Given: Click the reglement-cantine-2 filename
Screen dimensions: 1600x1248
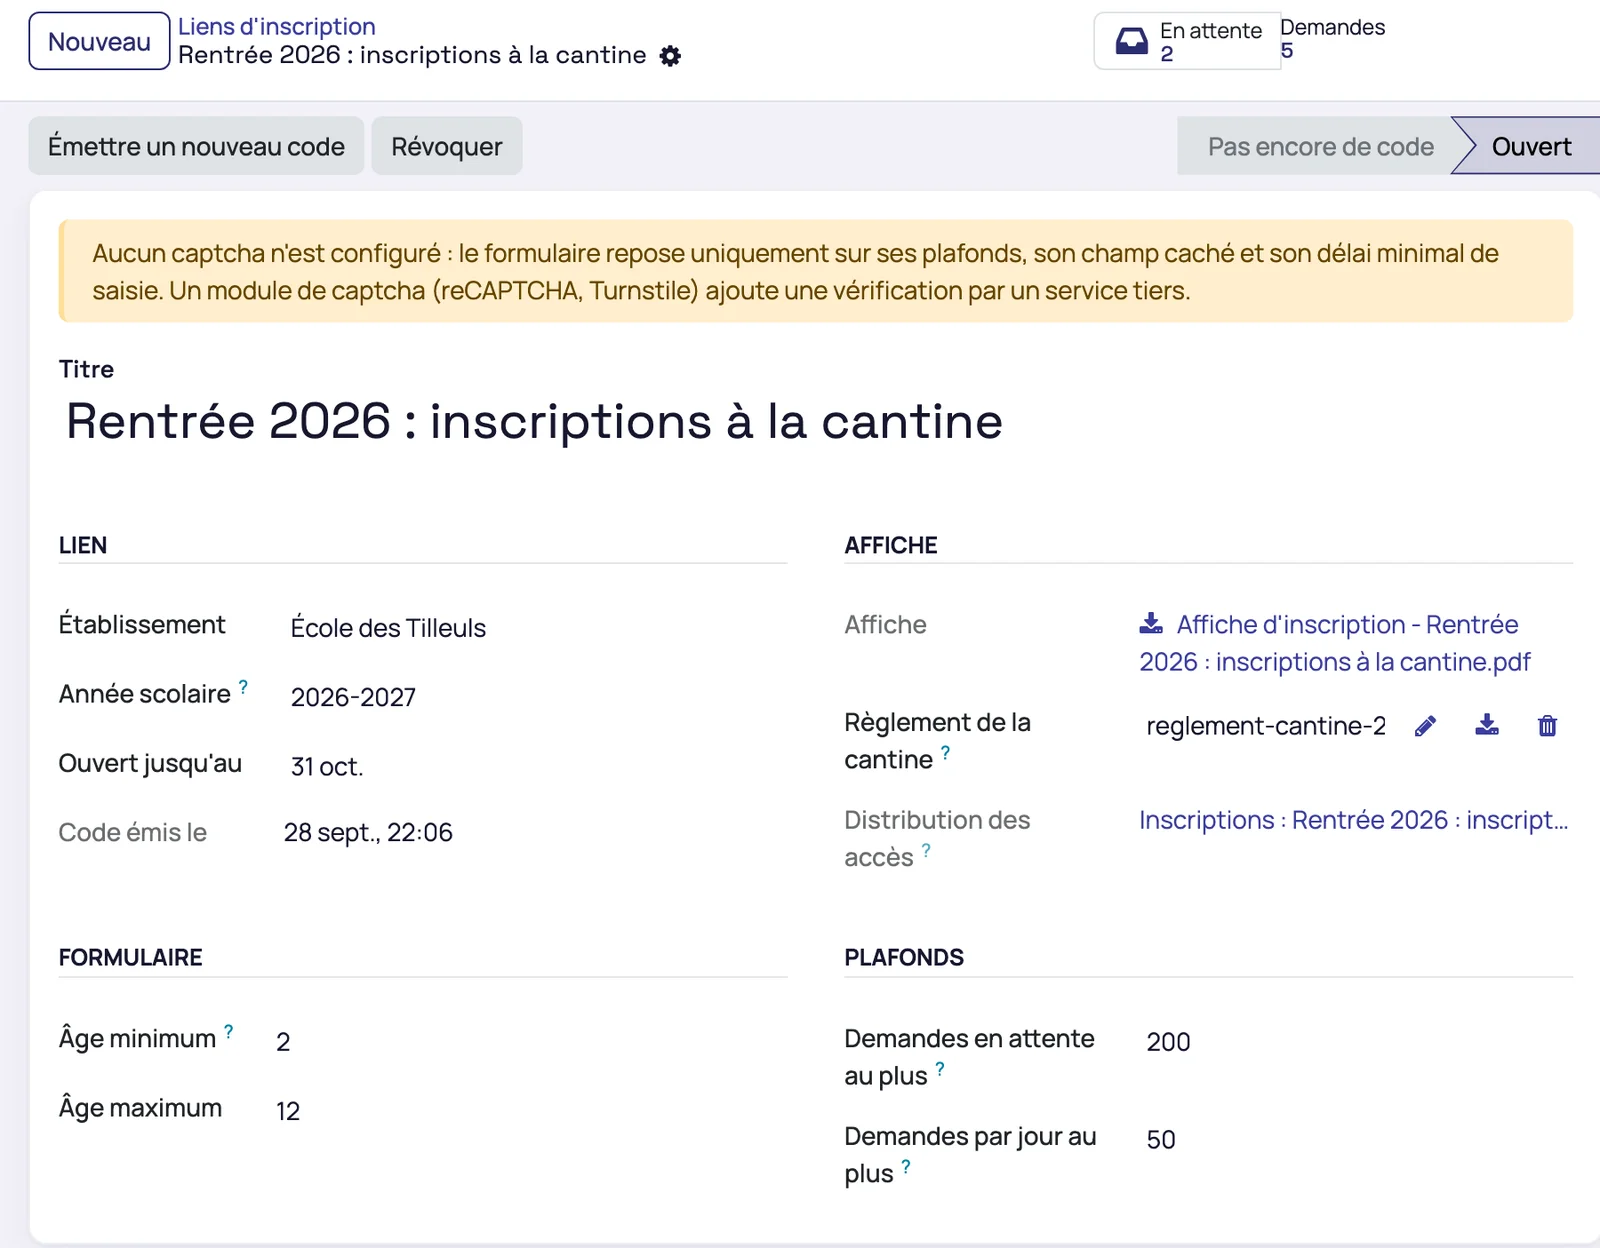Looking at the screenshot, I should [1266, 726].
